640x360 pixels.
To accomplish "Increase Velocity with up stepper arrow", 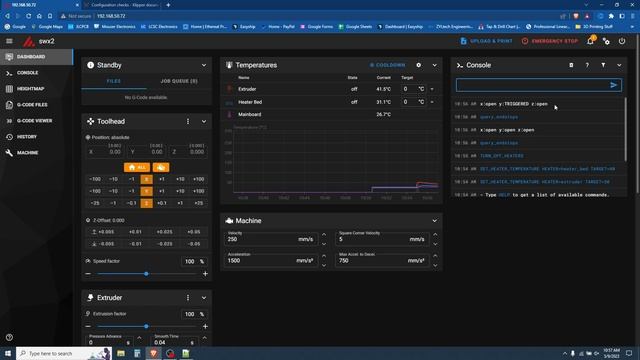I will click(x=324, y=235).
